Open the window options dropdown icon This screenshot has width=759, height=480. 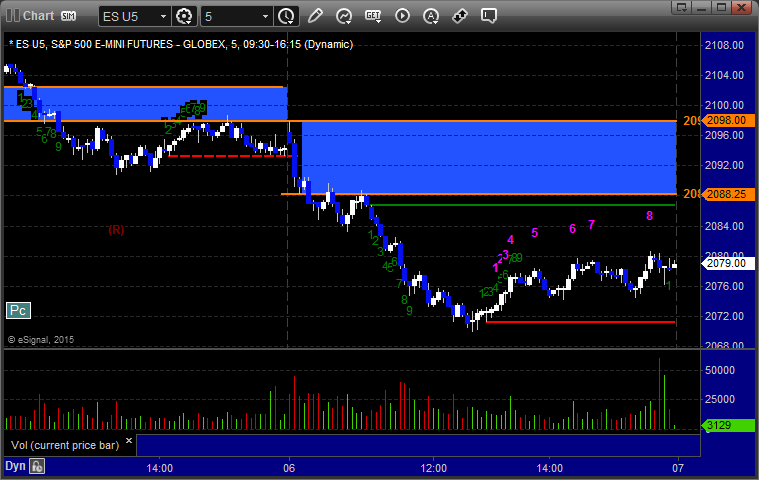[682, 7]
